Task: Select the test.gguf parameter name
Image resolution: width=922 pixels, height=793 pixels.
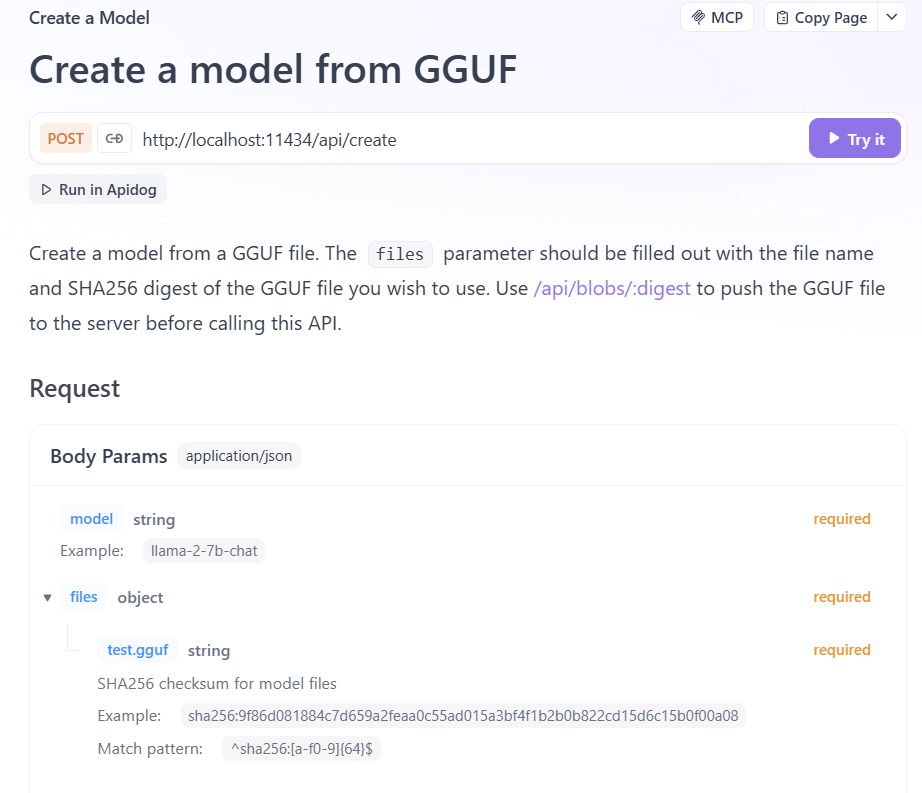Action: tap(138, 650)
